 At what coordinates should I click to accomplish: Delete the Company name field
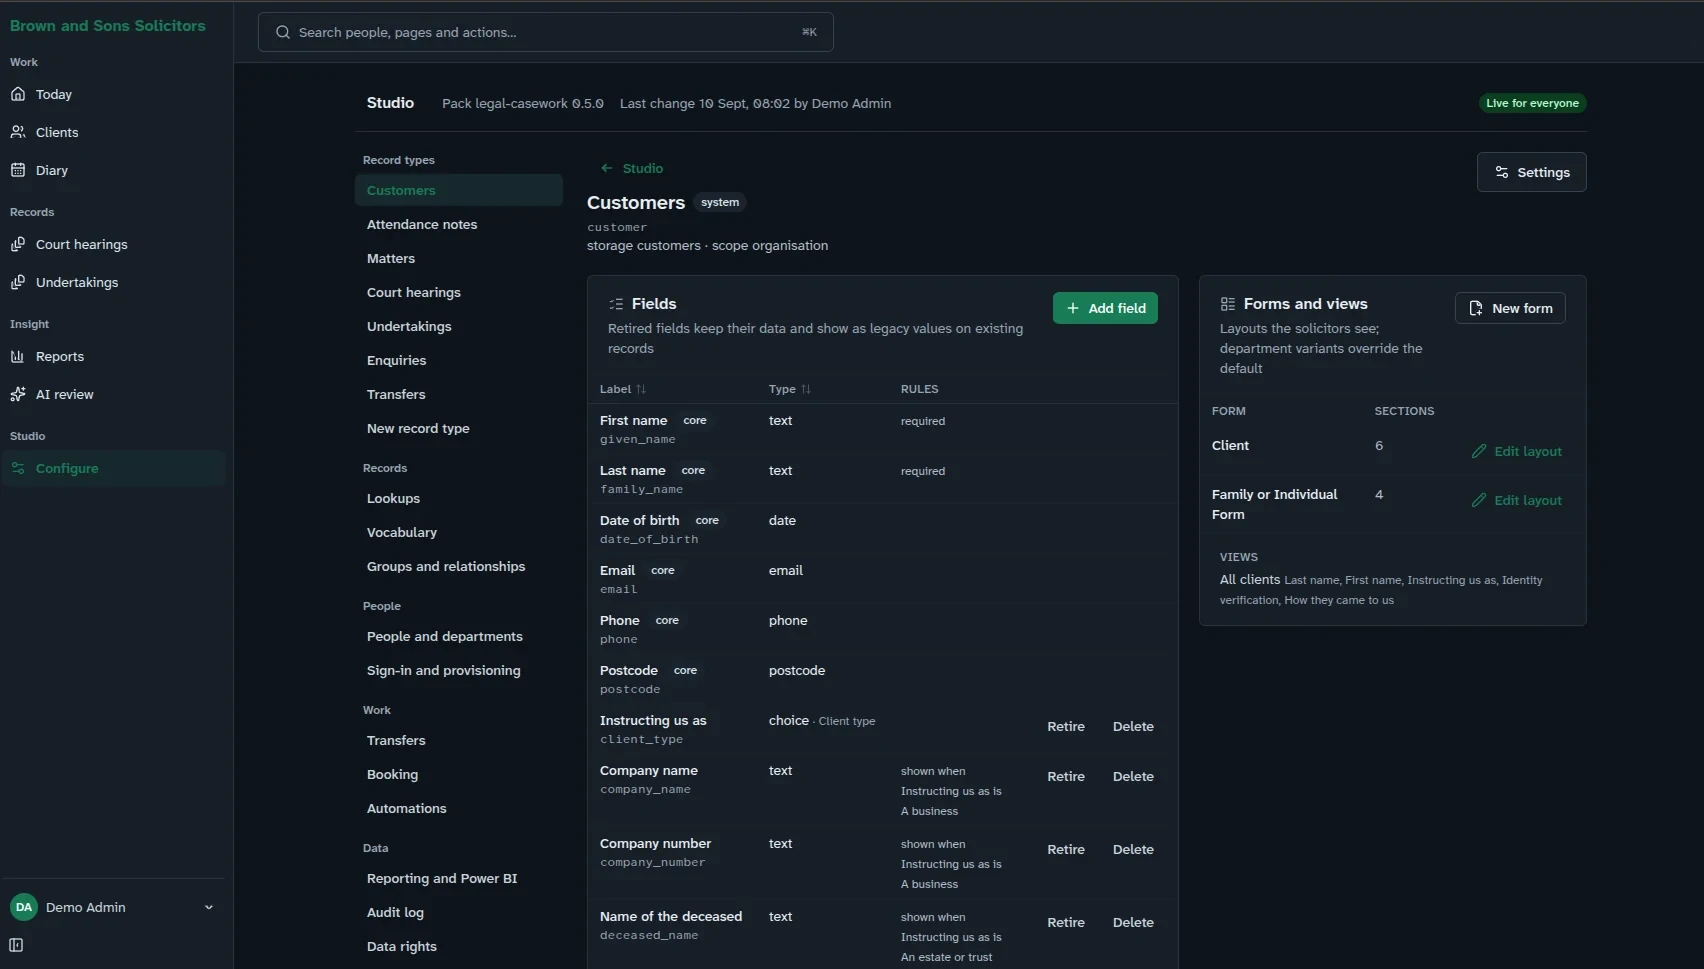pos(1133,776)
